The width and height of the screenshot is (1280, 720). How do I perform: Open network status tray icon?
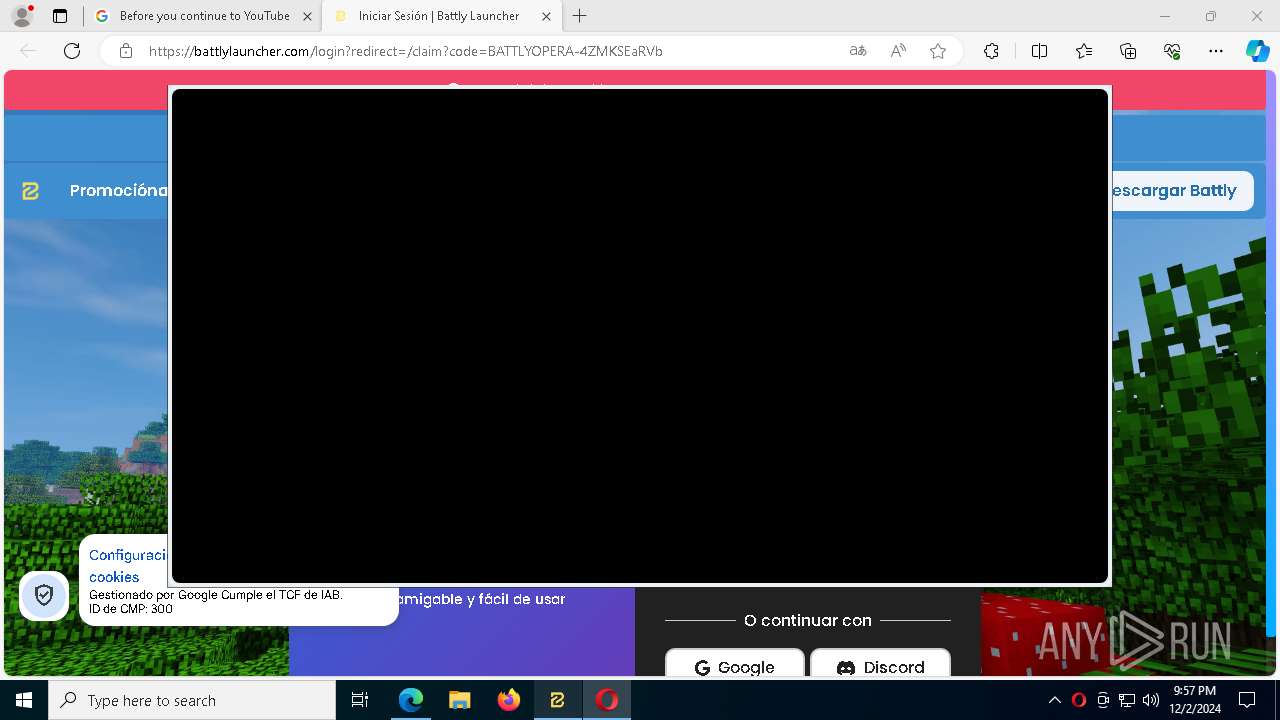[x=1127, y=700]
